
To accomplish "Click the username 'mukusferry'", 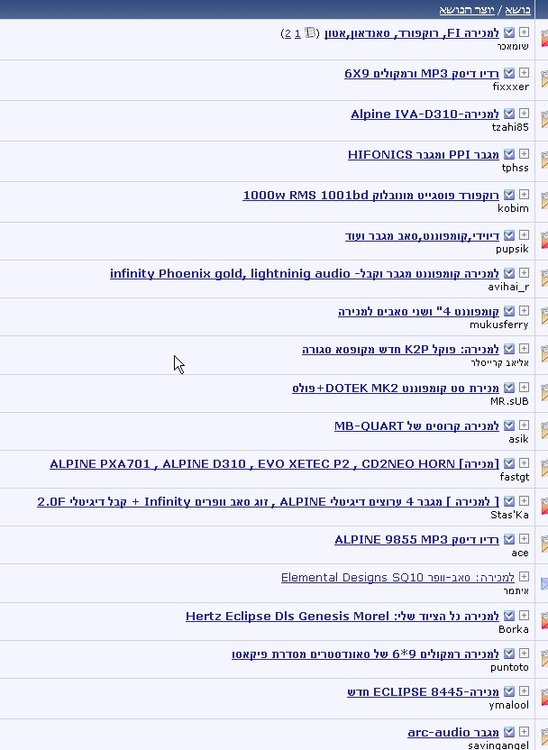I will pos(499,325).
